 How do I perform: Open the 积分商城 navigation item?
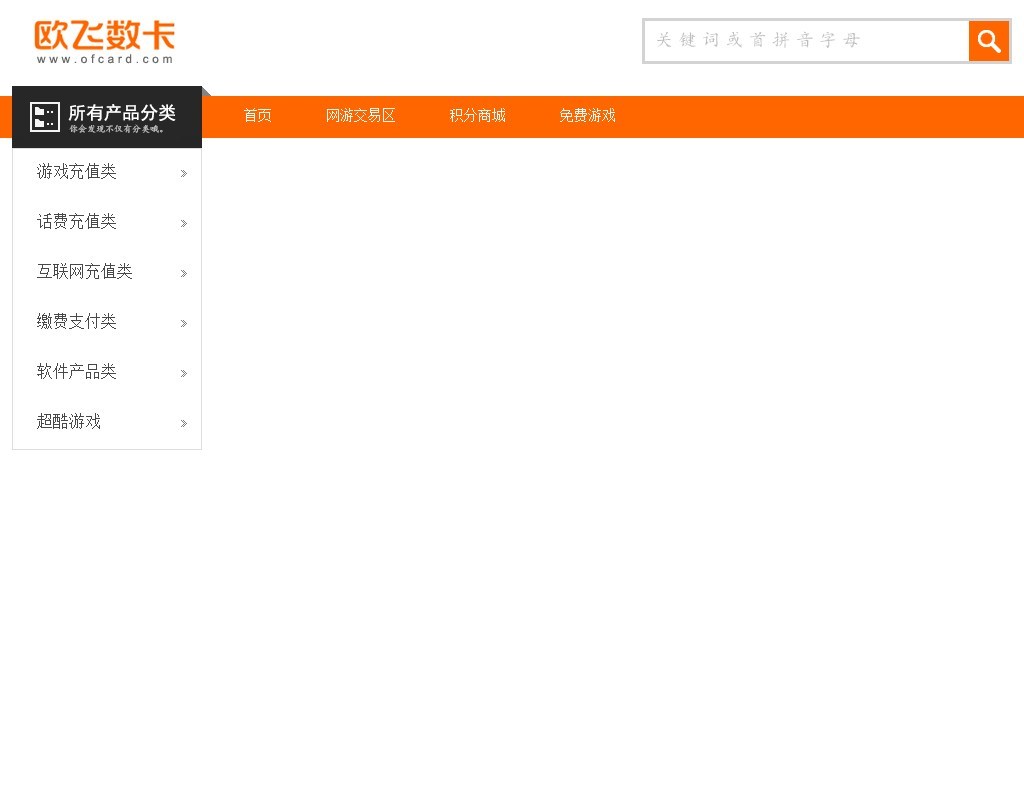(x=477, y=116)
